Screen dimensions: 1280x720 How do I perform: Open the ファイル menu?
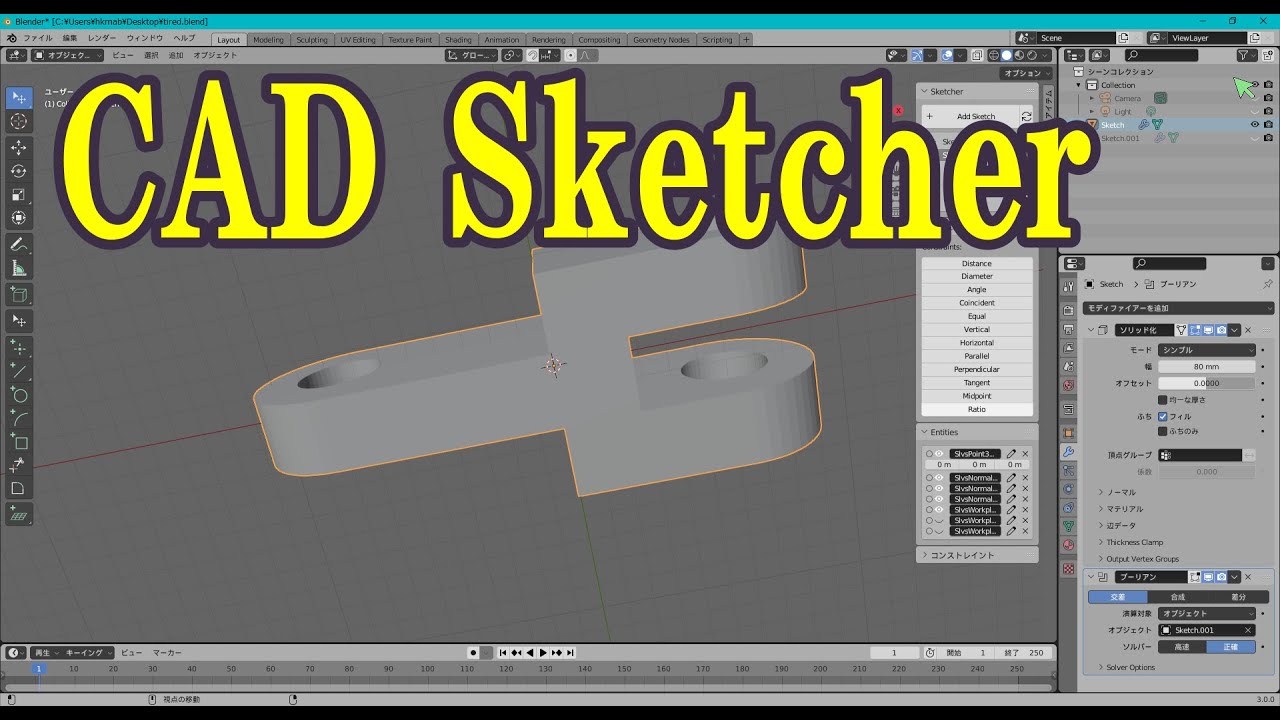coord(38,38)
